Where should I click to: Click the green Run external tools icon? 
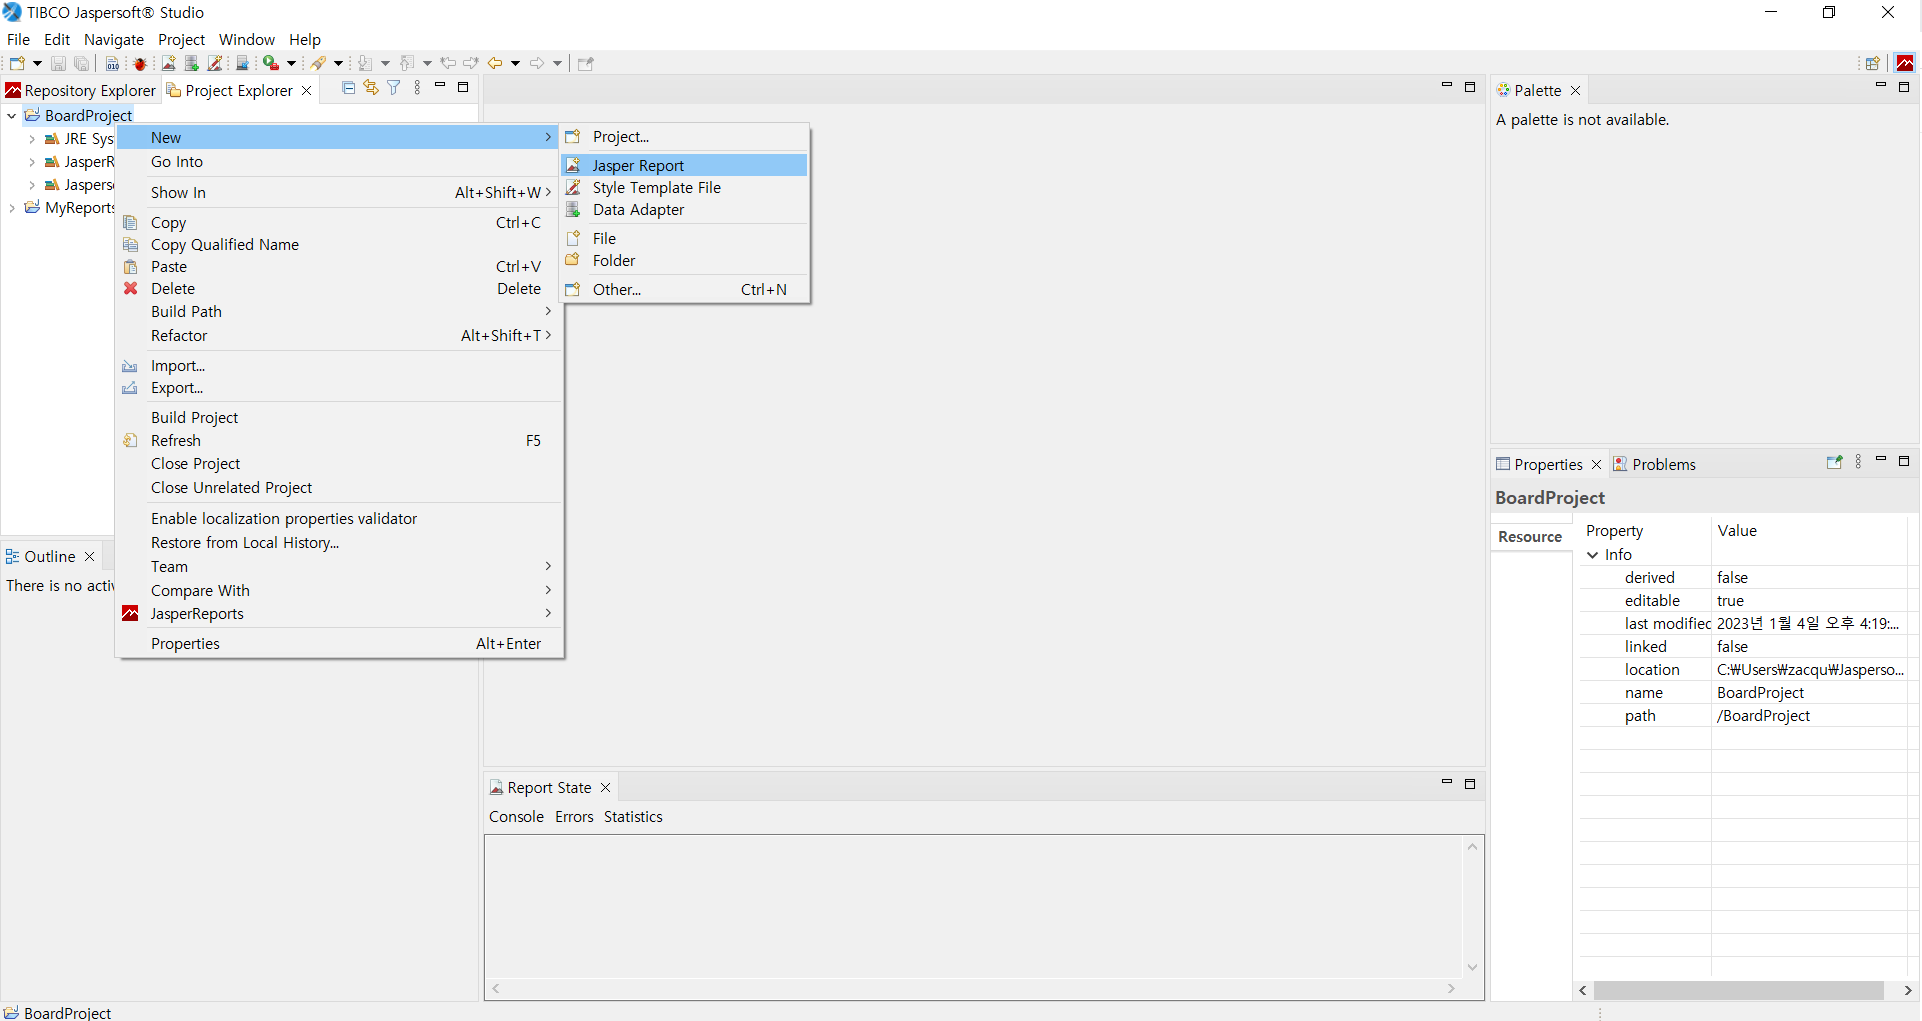tap(271, 63)
